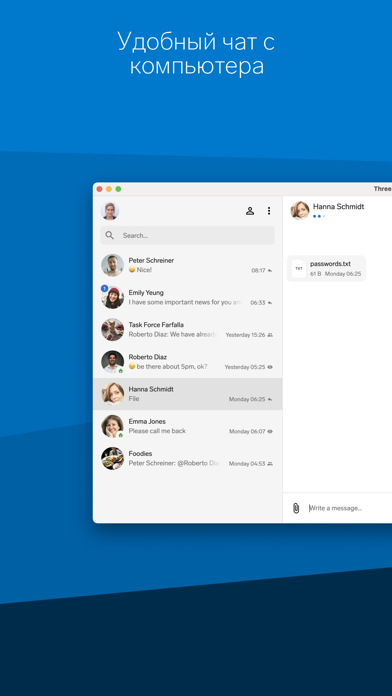Select Hanna Schmidt conversation row
The width and height of the screenshot is (392, 696).
(x=187, y=394)
